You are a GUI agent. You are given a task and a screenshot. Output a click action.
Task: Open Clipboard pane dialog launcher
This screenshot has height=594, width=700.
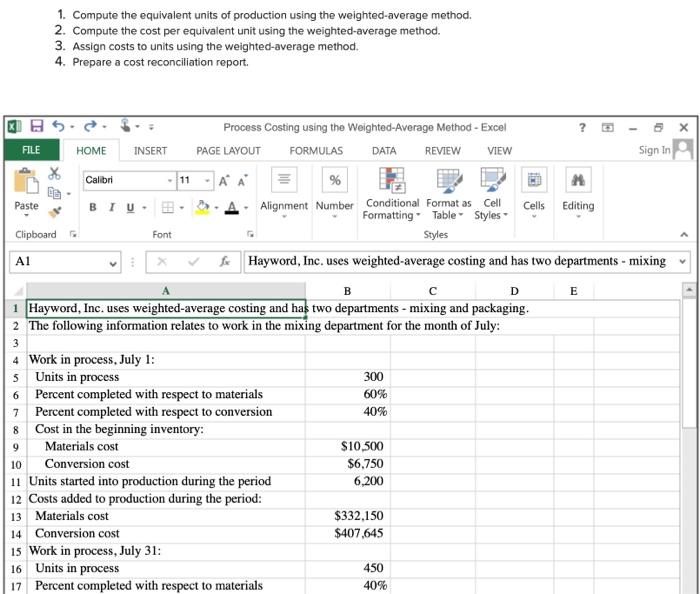pos(73,234)
